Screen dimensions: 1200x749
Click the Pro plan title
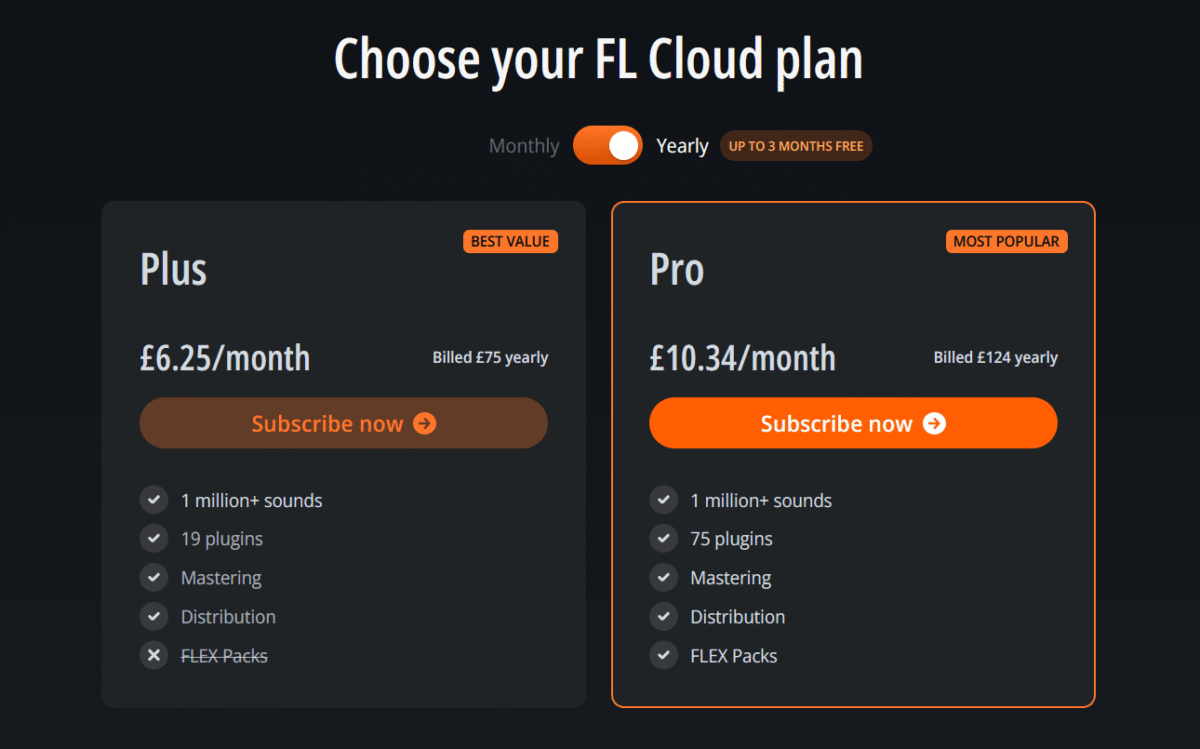pos(677,270)
